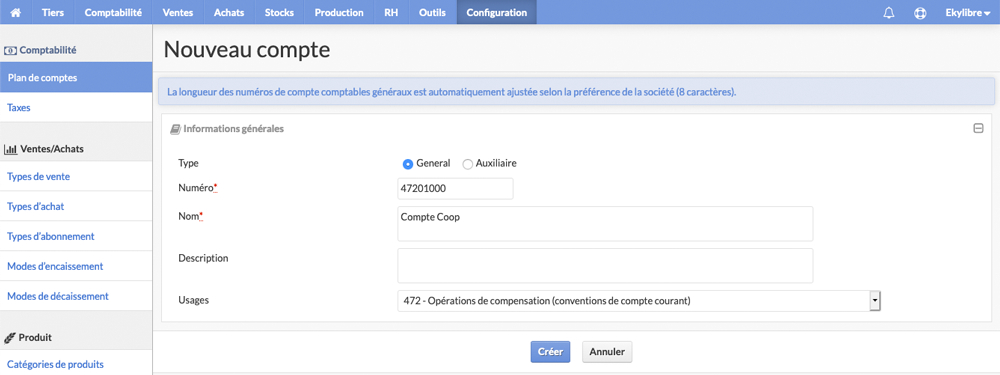Open Modes de décaissement
Screen dimensions: 1000x375
pyautogui.click(x=76, y=297)
